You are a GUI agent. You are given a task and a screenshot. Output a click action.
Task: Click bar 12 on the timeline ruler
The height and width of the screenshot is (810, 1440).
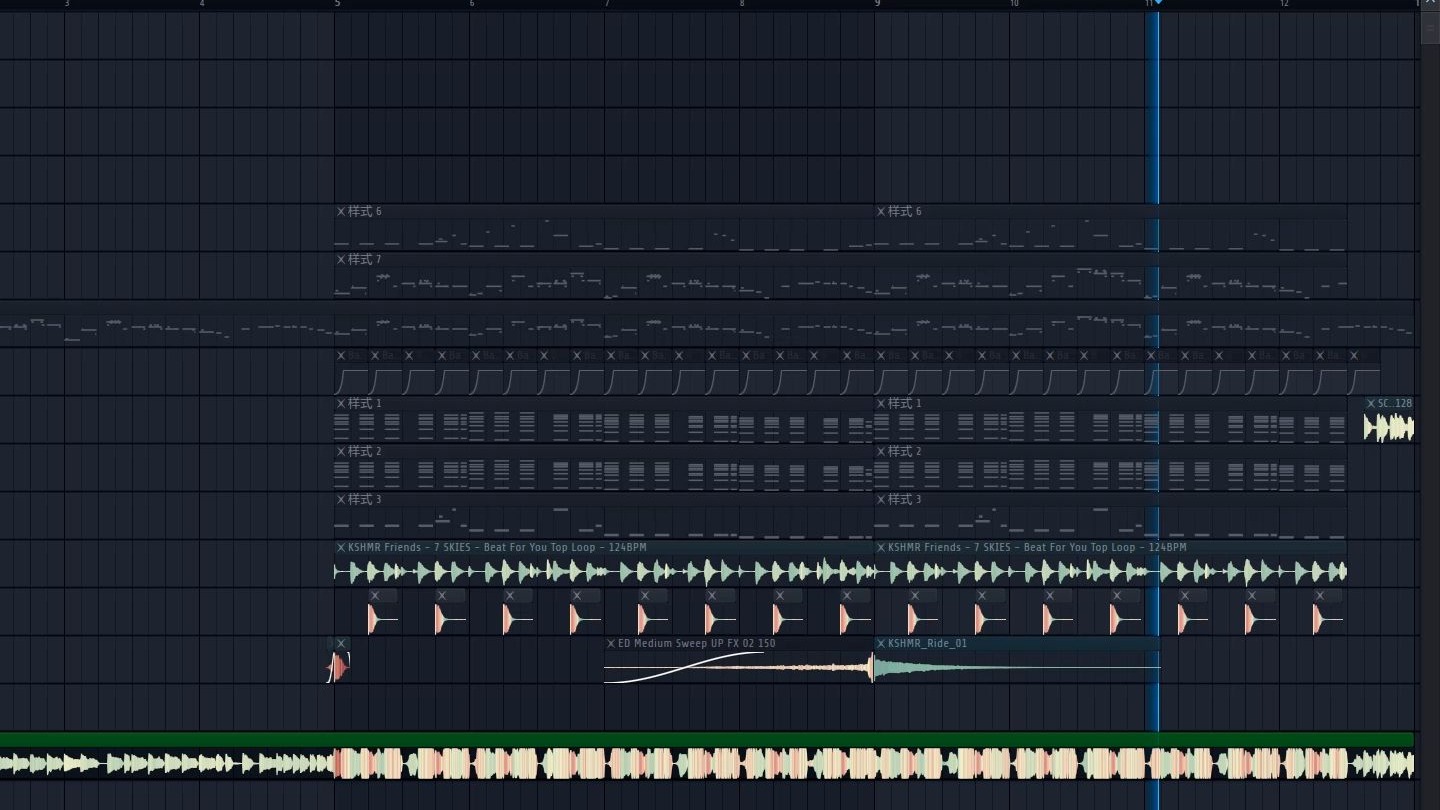pos(1284,4)
